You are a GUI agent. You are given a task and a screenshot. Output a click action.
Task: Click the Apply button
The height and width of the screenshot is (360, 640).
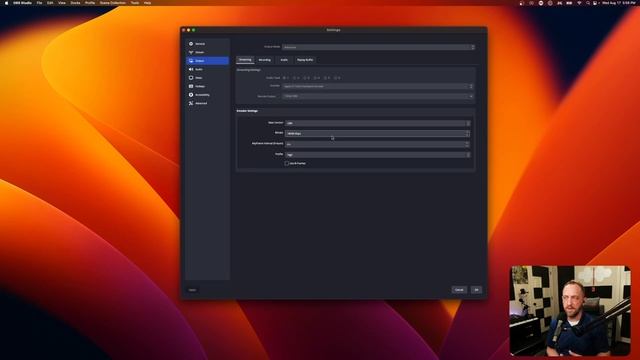click(192, 290)
